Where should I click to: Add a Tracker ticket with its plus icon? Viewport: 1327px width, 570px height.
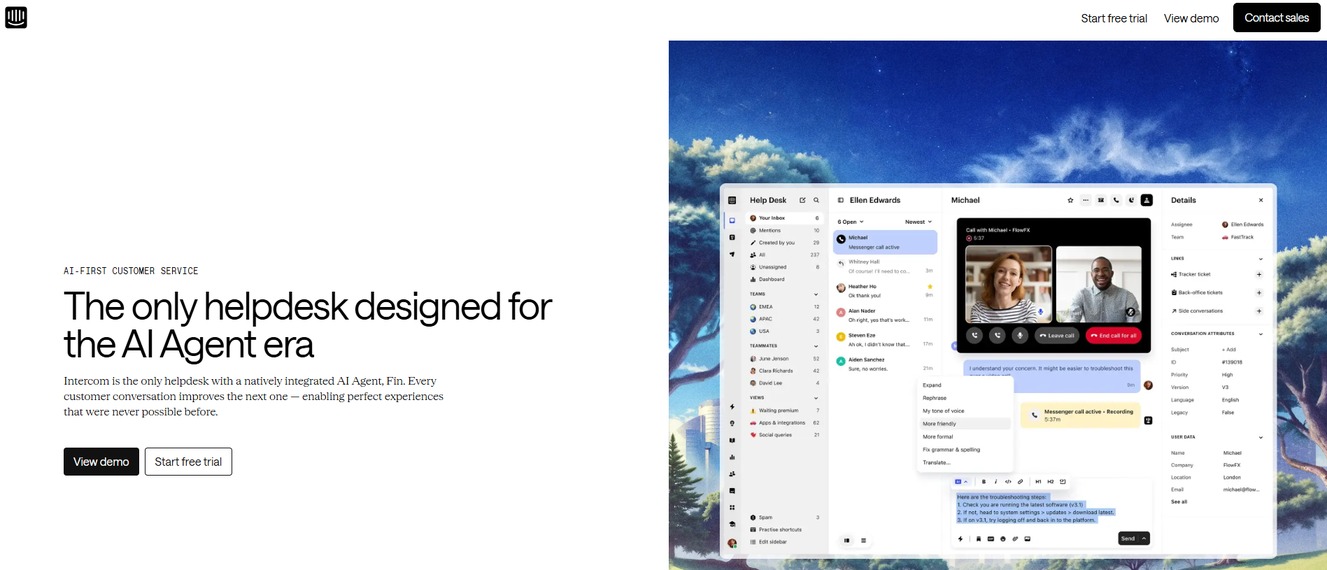click(1259, 274)
